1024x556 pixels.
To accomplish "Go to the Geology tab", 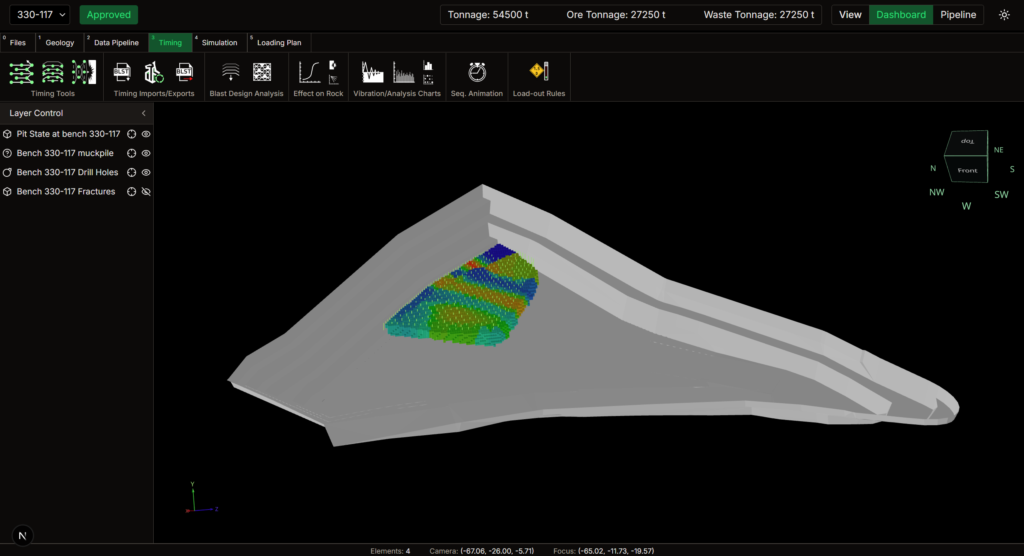I will coord(60,43).
